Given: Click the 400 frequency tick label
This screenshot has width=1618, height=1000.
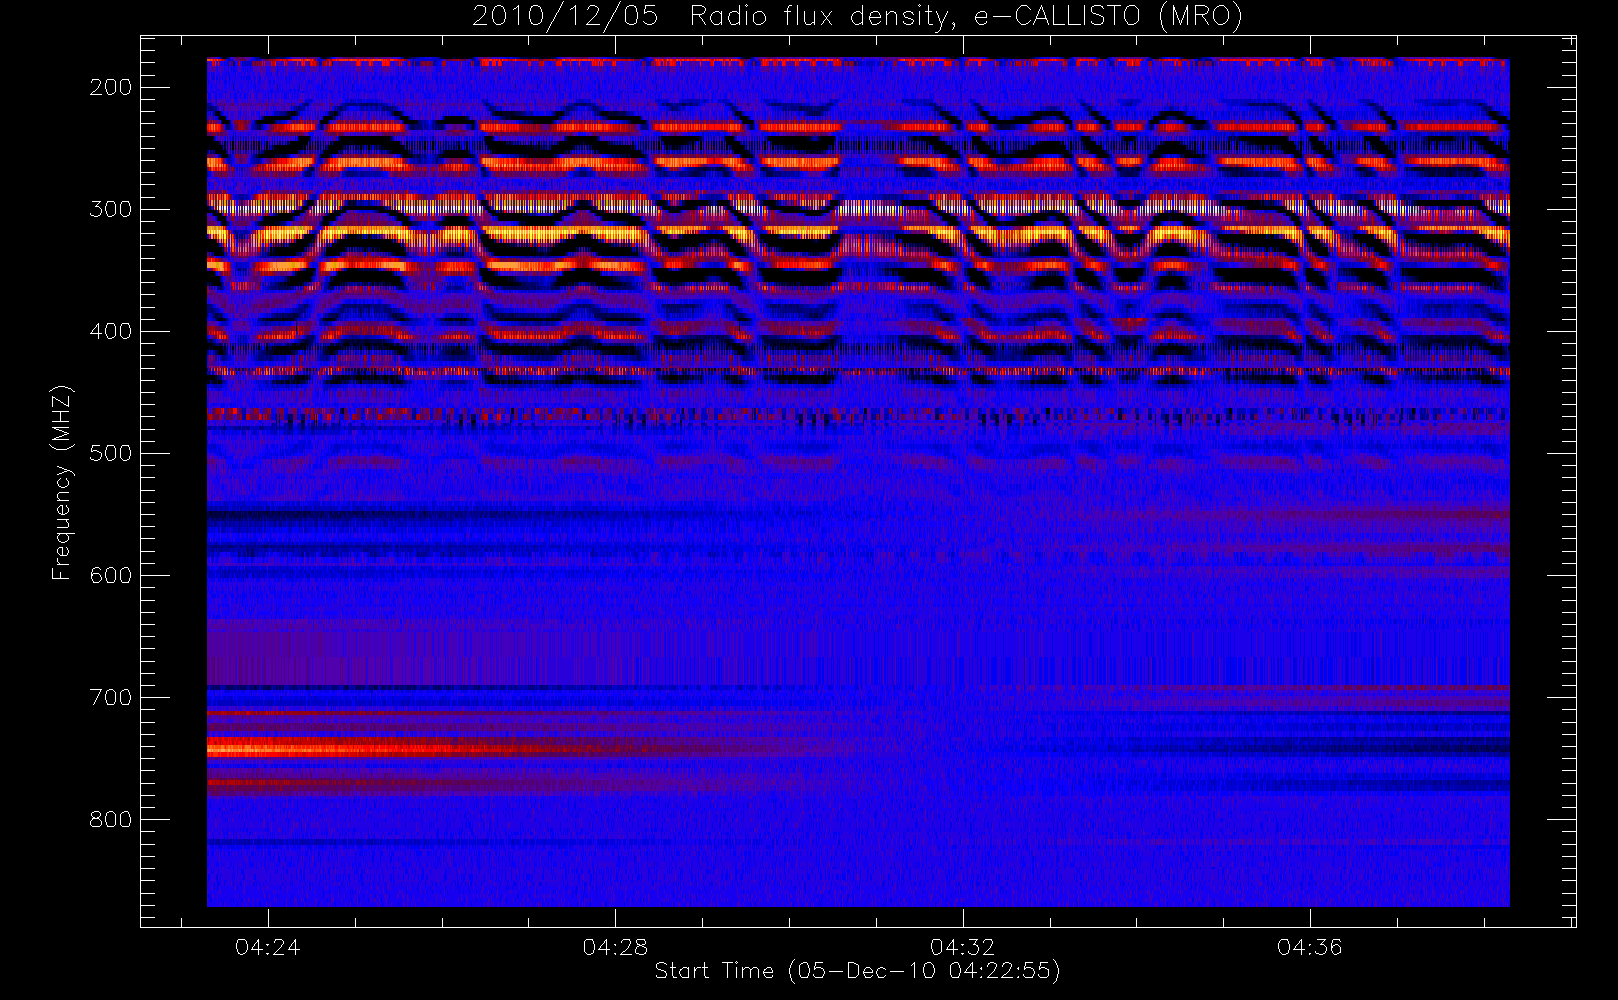Looking at the screenshot, I should (110, 331).
